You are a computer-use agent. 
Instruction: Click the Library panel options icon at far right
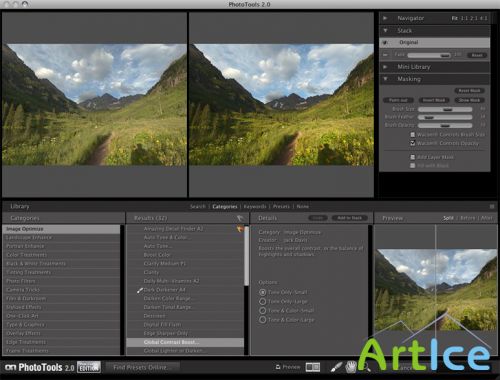click(492, 206)
